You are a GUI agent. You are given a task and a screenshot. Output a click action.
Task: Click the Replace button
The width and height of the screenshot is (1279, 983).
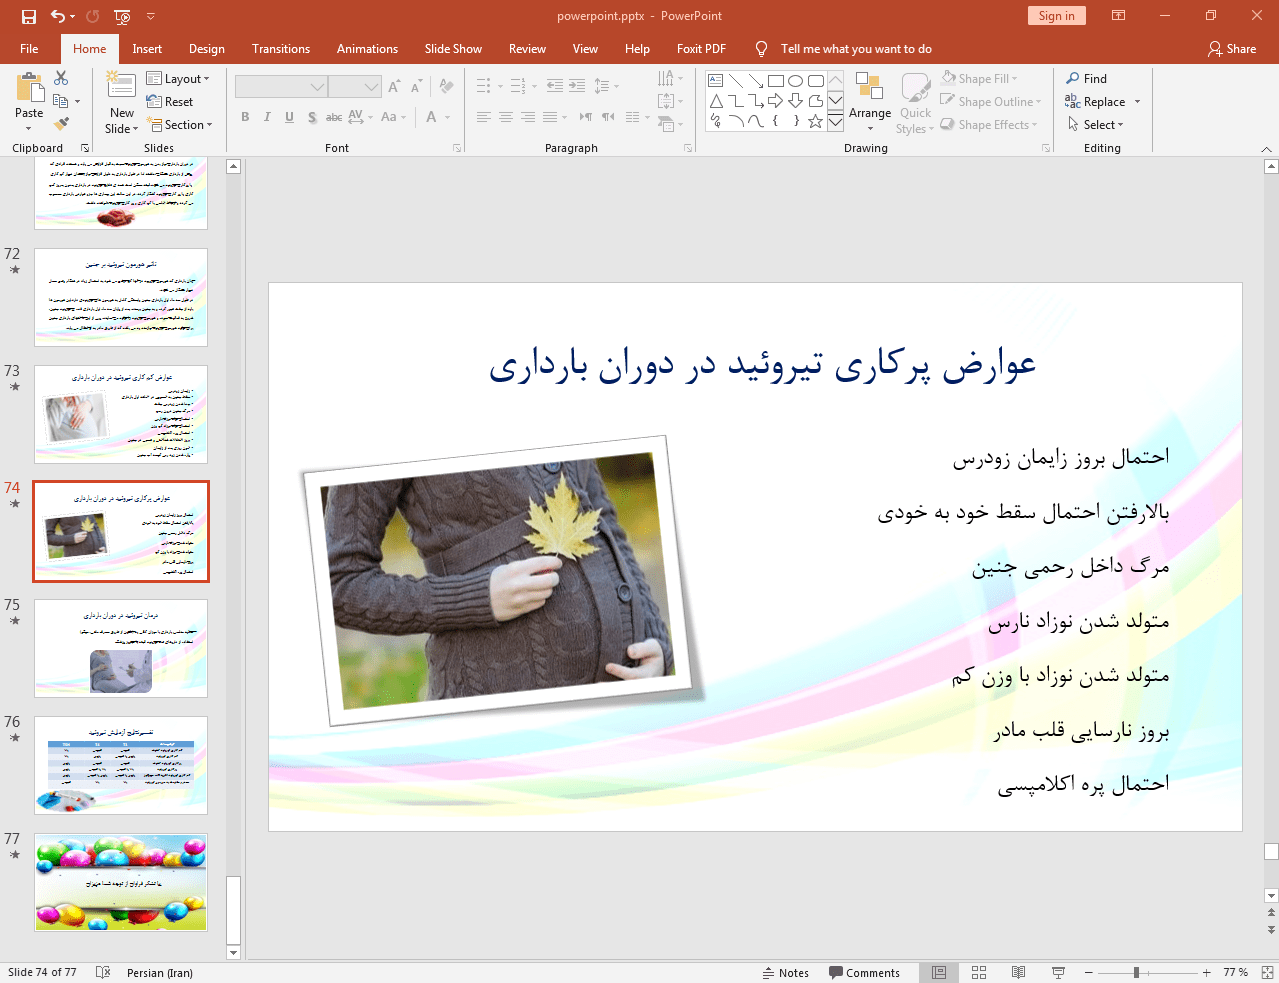click(1097, 101)
